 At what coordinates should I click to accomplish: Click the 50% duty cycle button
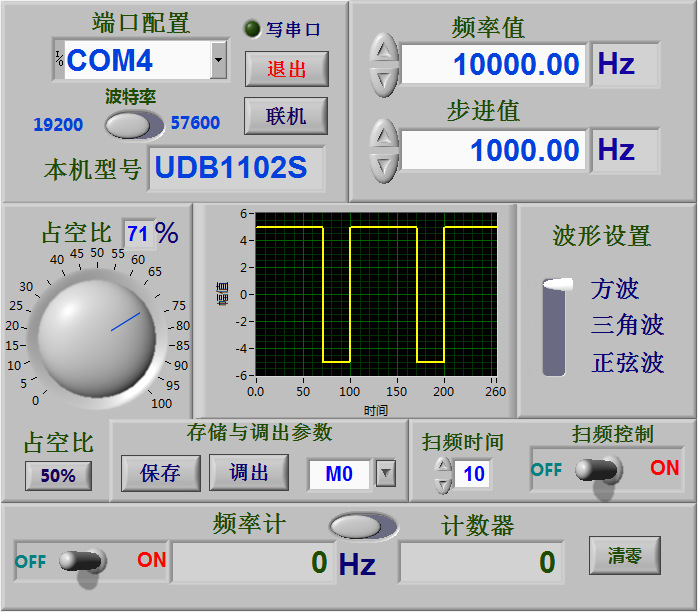coord(58,476)
